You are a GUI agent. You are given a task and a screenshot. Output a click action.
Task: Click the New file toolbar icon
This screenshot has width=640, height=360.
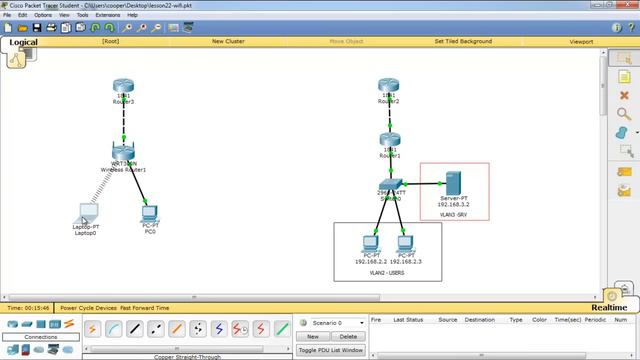click(8, 28)
